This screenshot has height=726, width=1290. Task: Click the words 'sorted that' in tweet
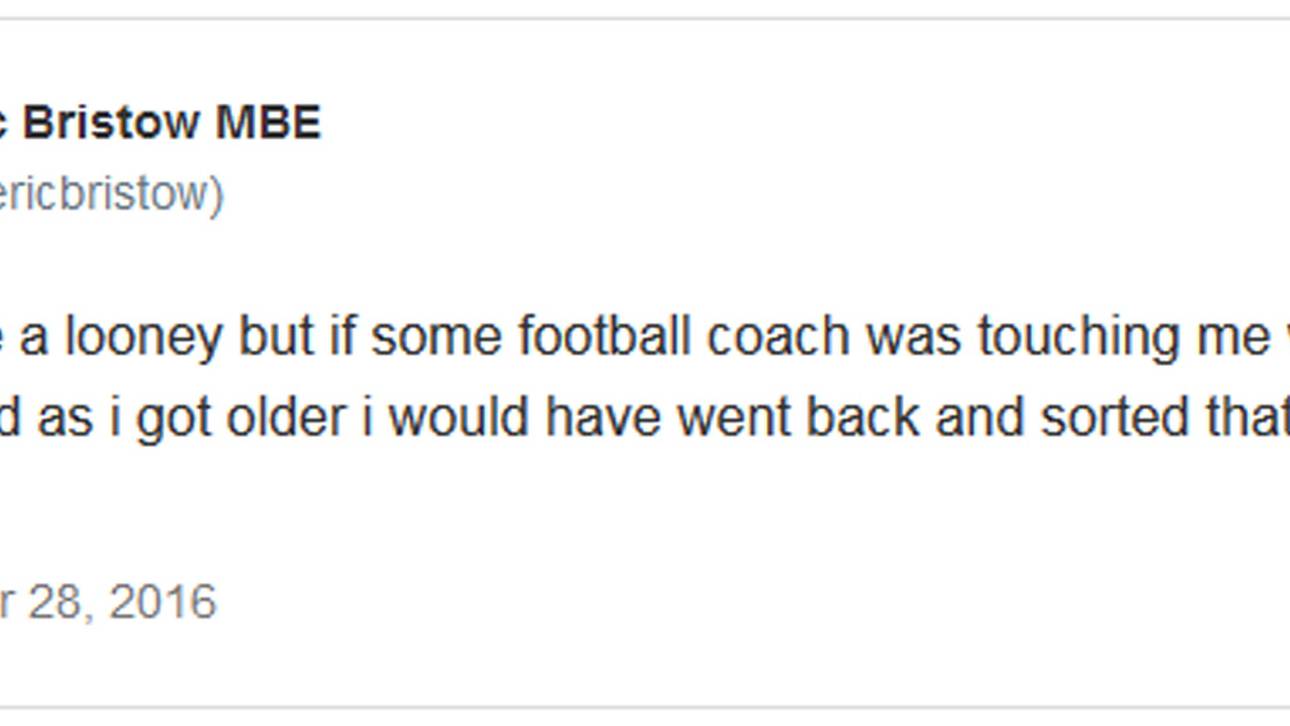tap(1164, 416)
